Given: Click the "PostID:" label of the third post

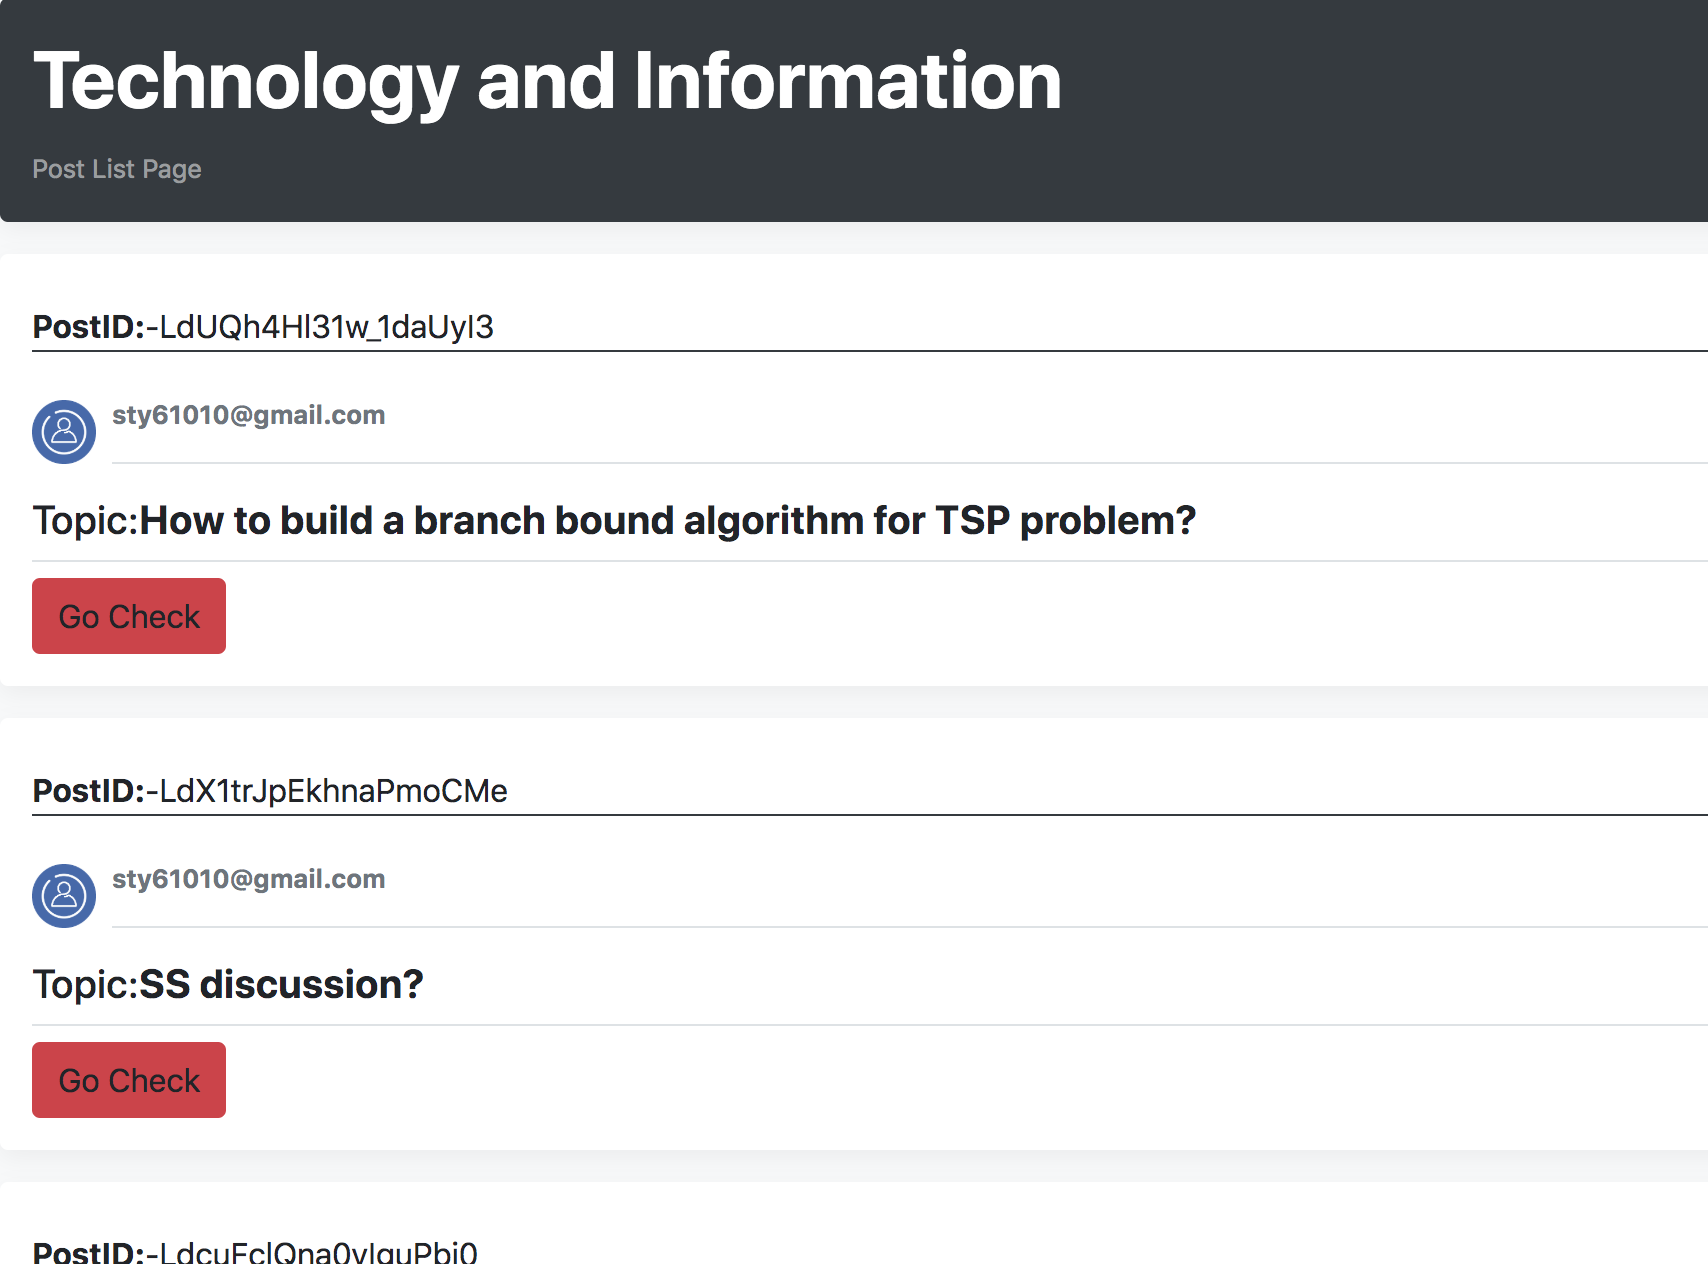Looking at the screenshot, I should coord(89,1252).
